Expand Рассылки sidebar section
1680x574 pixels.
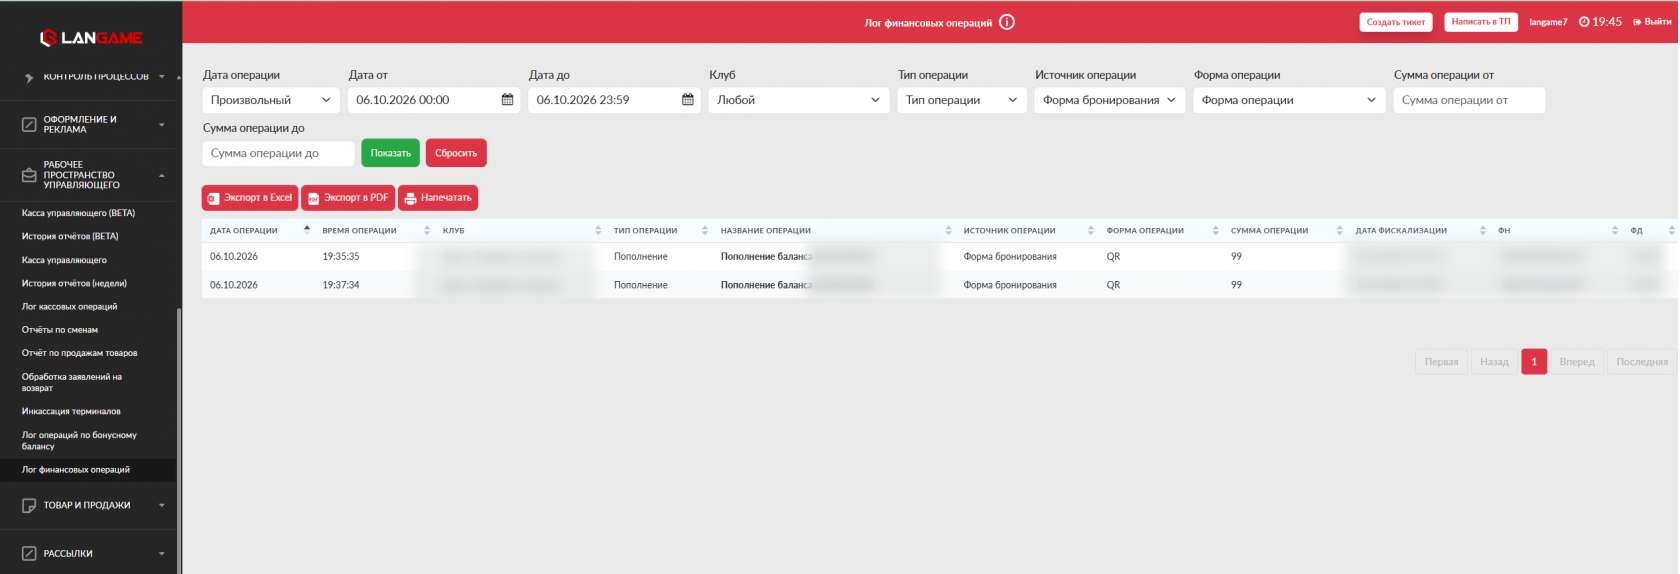point(162,553)
